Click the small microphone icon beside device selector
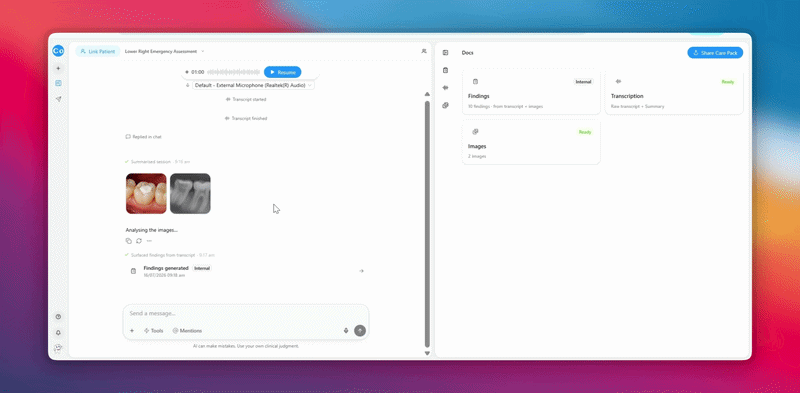800x393 pixels. 188,85
